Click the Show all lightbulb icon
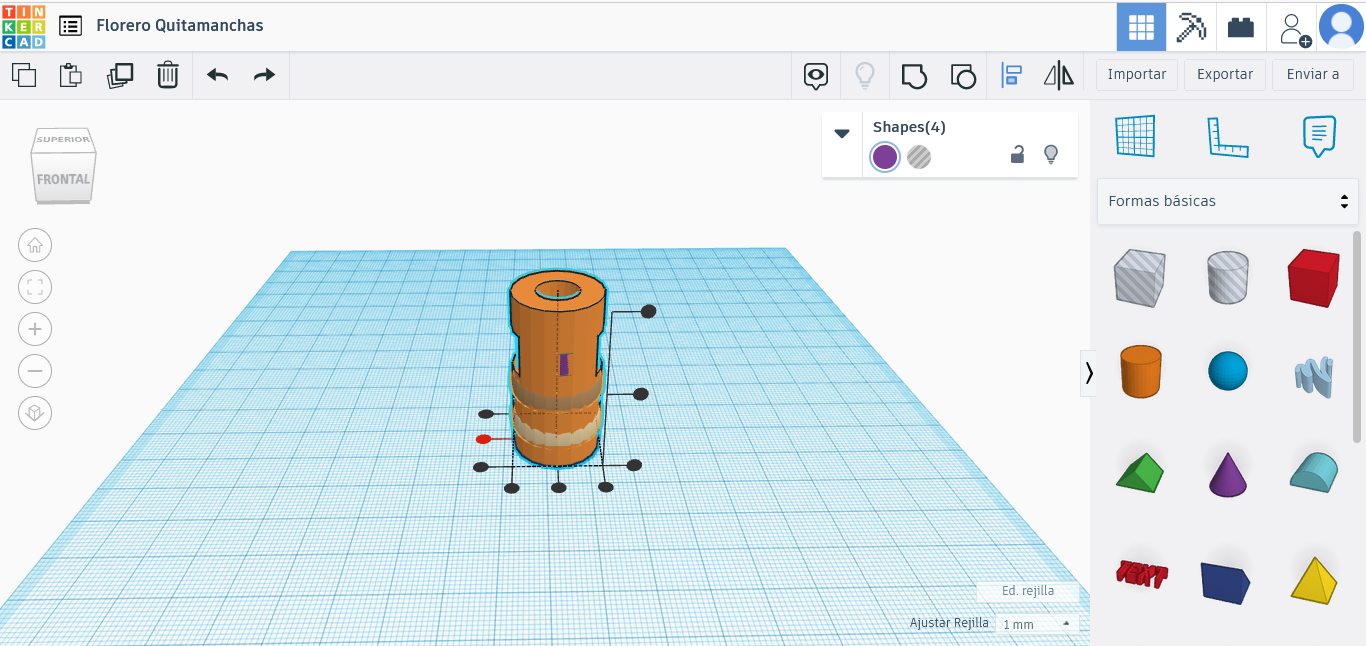This screenshot has width=1366, height=646. (x=865, y=75)
